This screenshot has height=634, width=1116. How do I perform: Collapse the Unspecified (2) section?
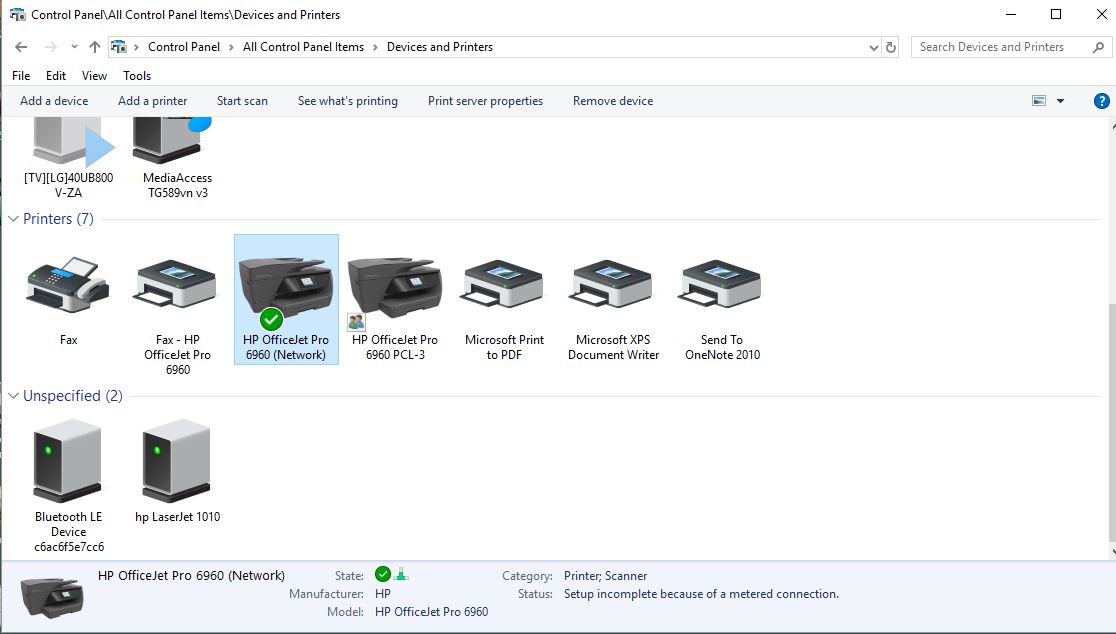12,396
